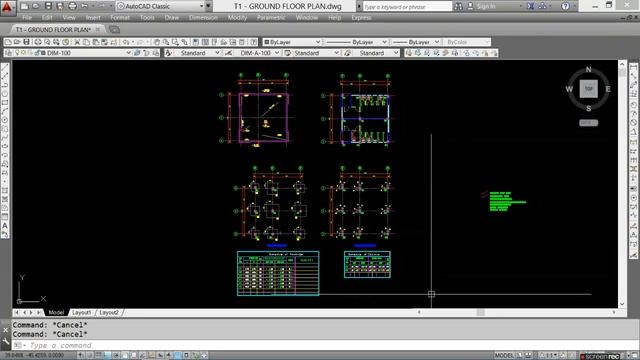The height and width of the screenshot is (360, 640).
Task: Select the Line tool in Draw toolbar
Action: coord(5,67)
